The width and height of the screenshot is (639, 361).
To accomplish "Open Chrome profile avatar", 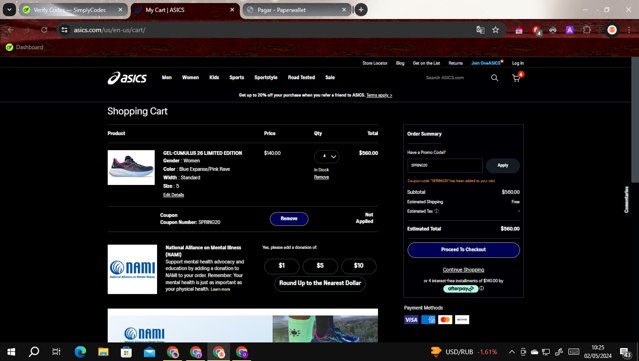I will click(x=612, y=30).
